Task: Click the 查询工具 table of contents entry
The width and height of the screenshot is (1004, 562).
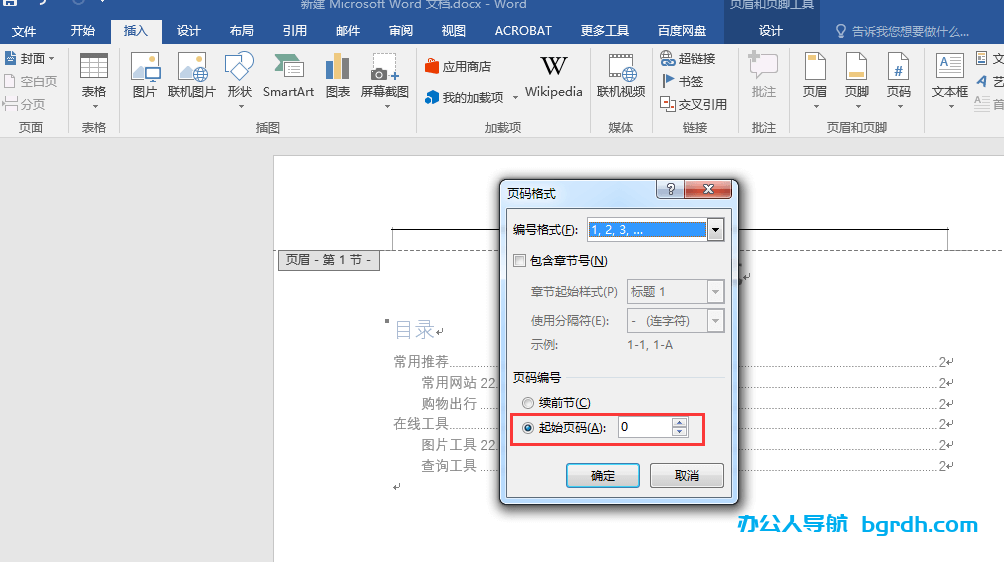Action: coord(449,466)
